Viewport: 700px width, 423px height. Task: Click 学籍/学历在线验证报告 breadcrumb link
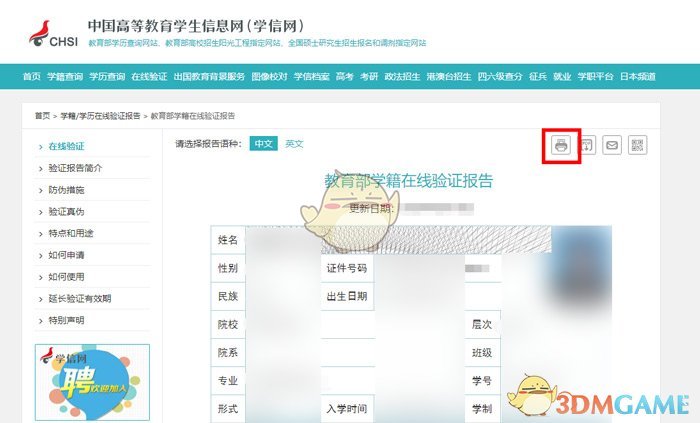(x=100, y=116)
